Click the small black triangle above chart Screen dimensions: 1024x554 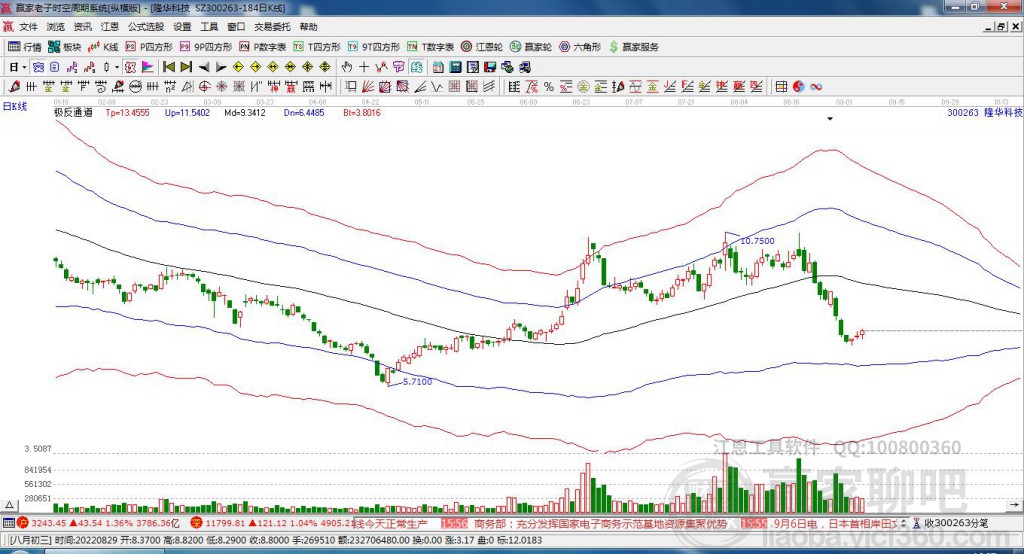(x=829, y=118)
